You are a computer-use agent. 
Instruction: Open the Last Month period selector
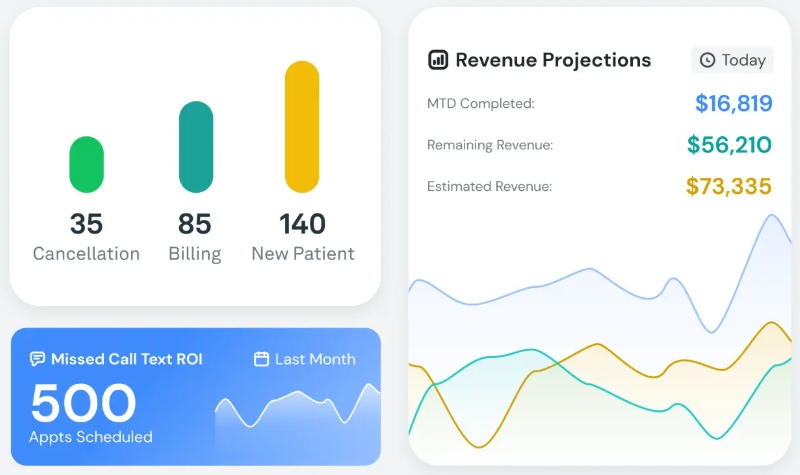[305, 359]
